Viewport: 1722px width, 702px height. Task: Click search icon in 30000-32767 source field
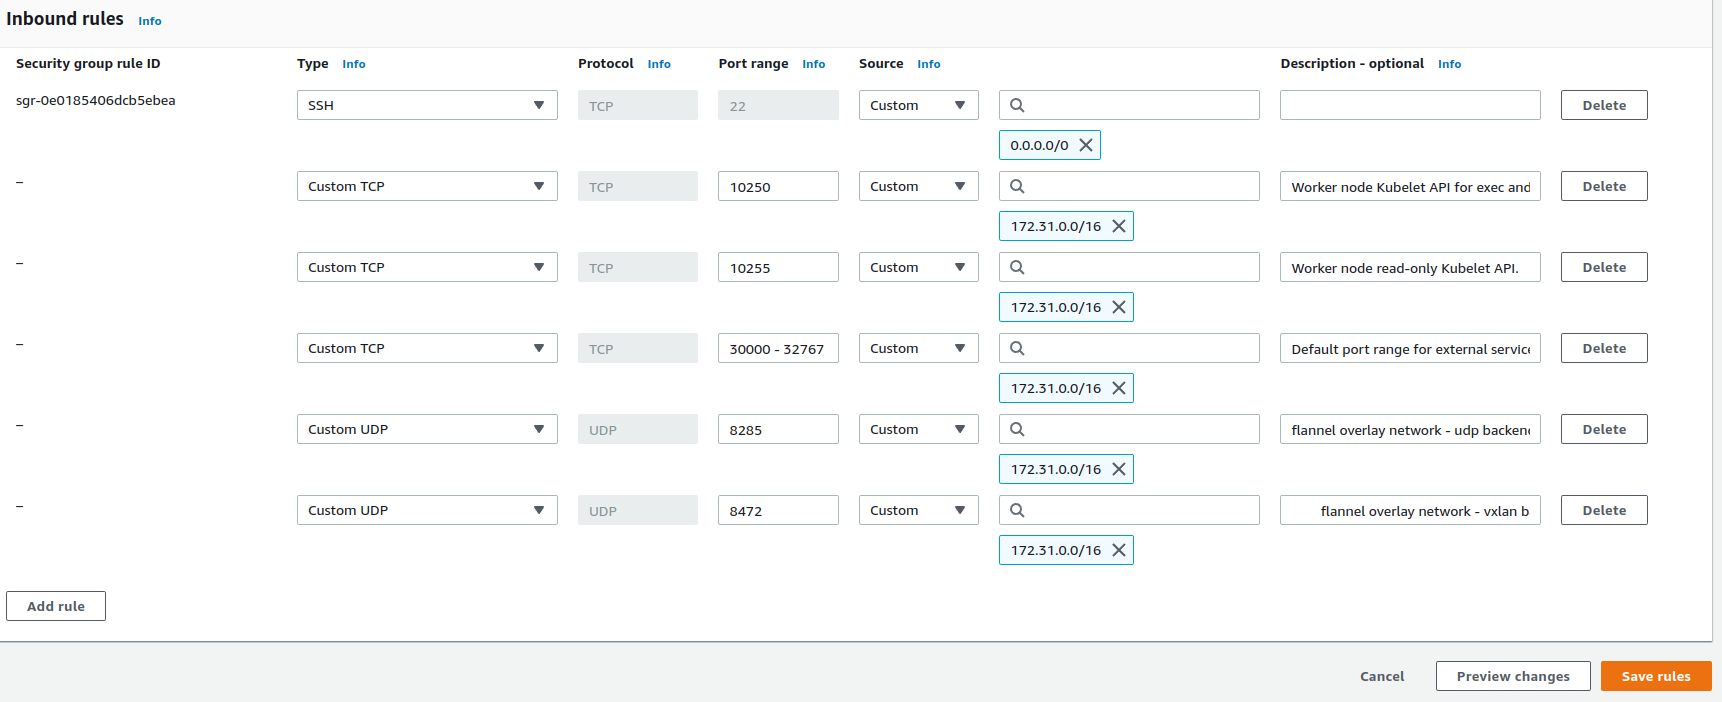(x=1017, y=348)
